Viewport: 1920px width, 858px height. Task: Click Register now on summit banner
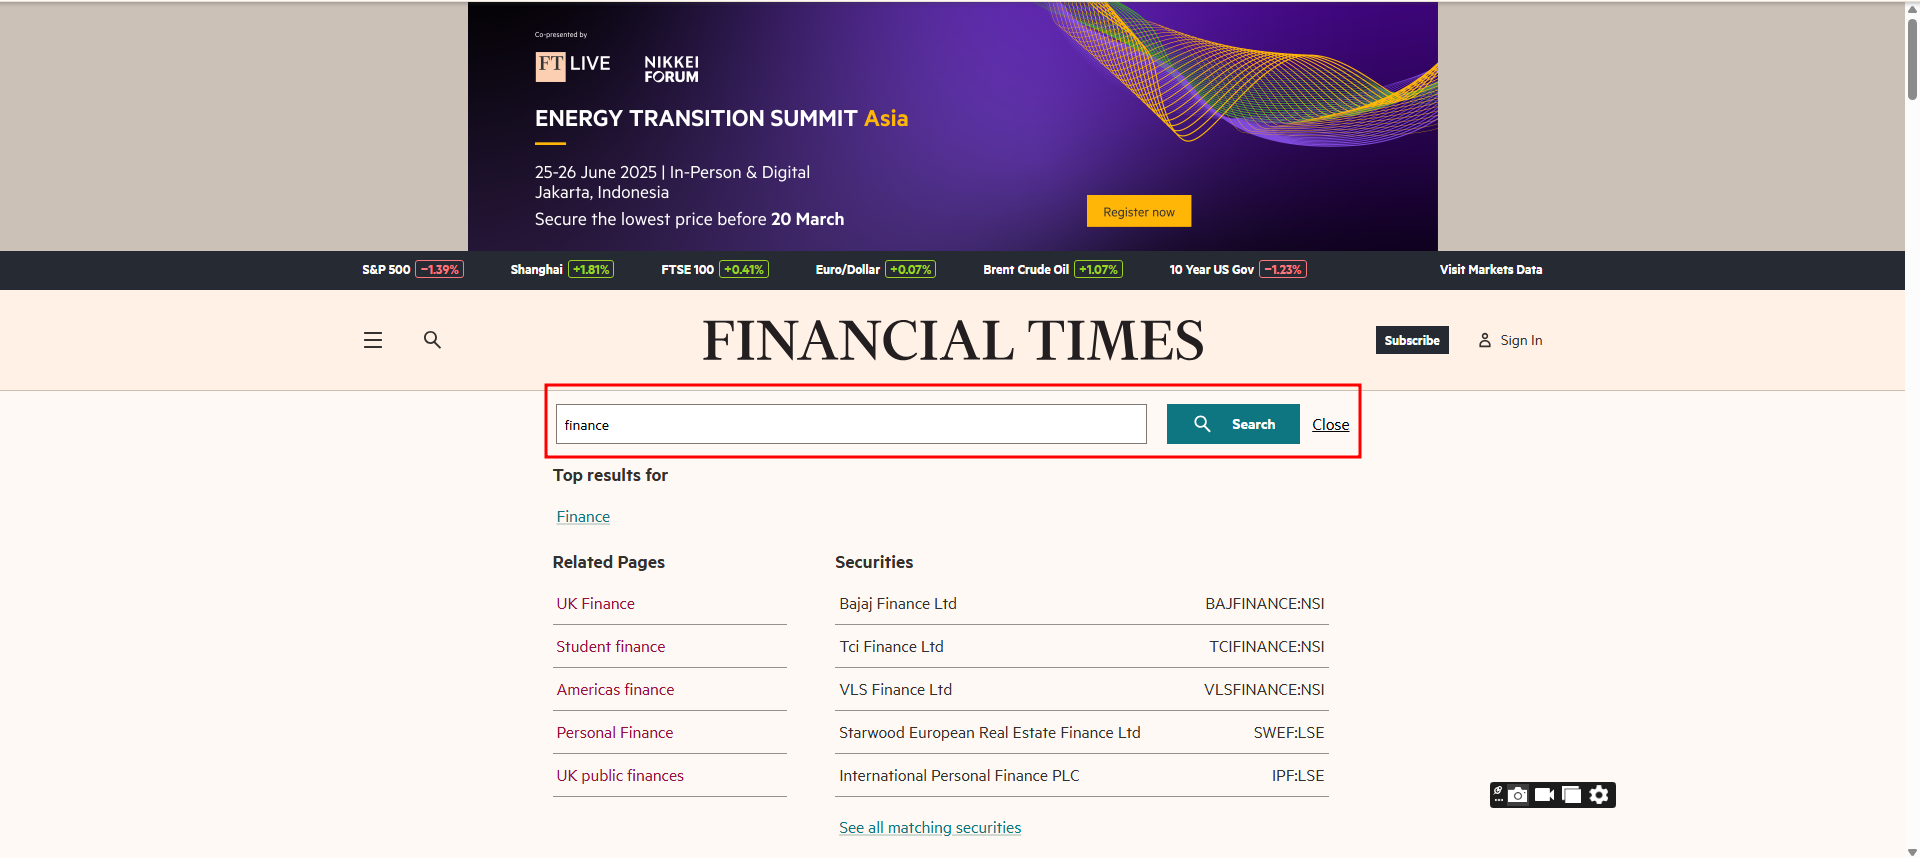click(1138, 212)
